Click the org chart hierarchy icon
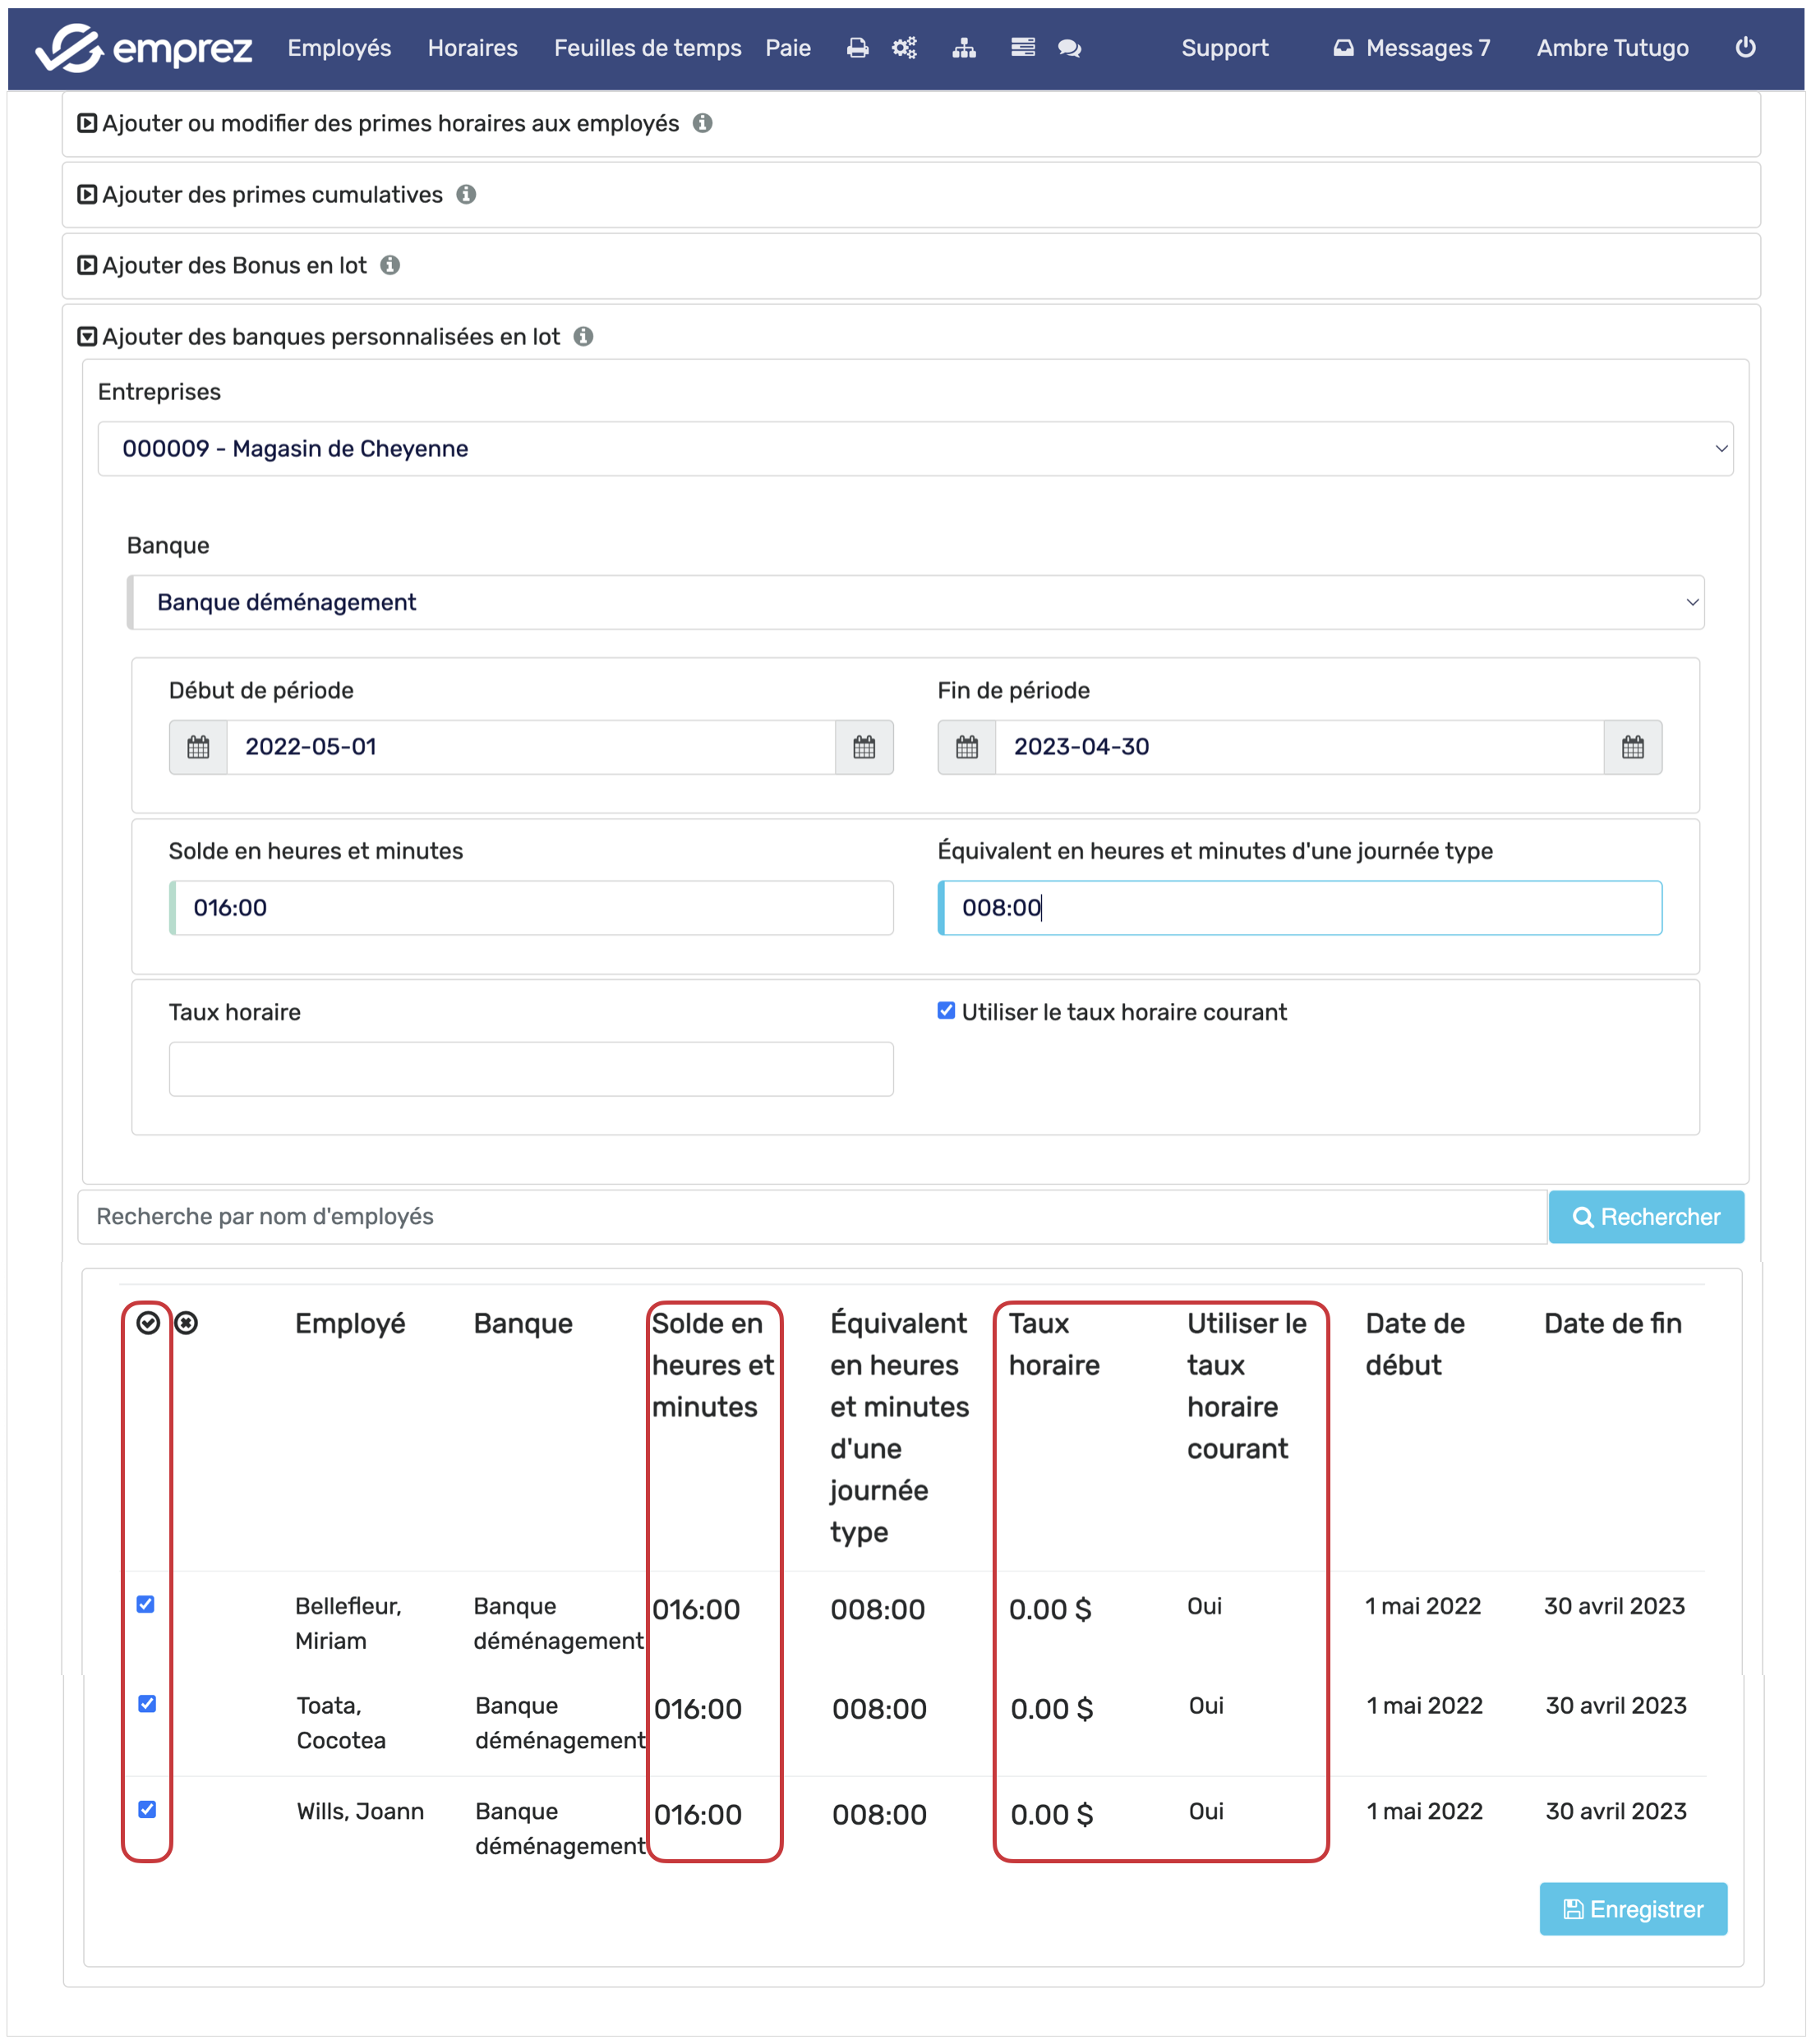 click(x=964, y=48)
